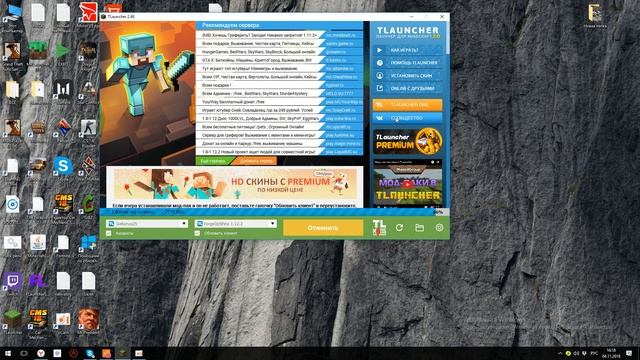Select server row Всем бесплатные питомцы
The width and height of the screenshot is (640, 360).
coord(279,127)
